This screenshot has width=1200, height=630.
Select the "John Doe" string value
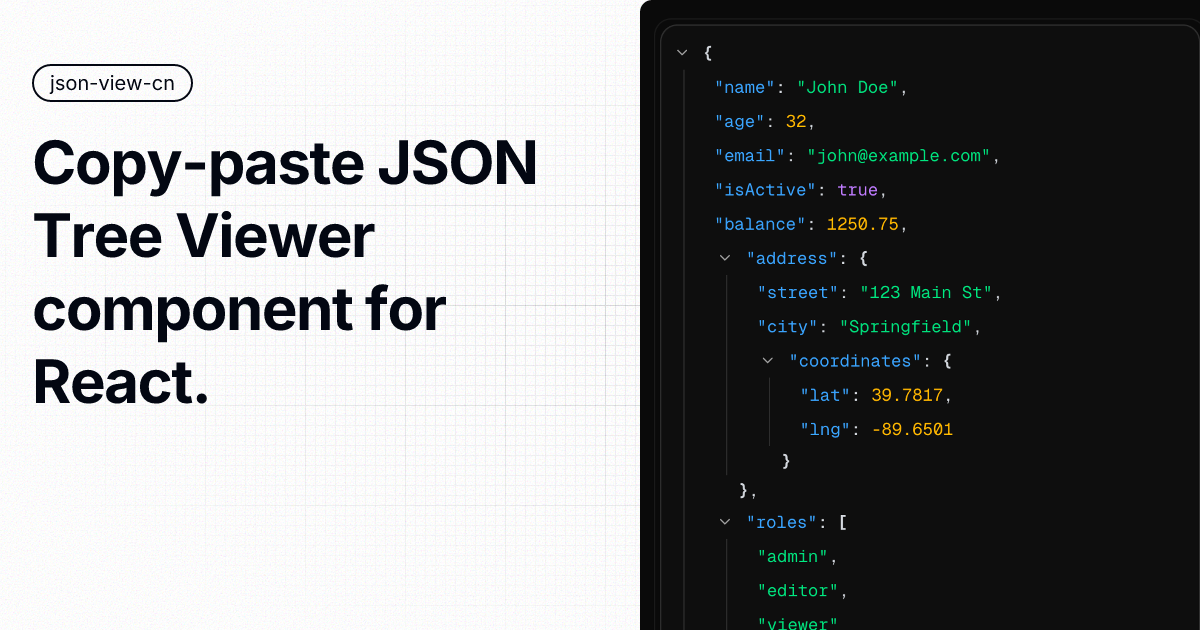(x=849, y=87)
